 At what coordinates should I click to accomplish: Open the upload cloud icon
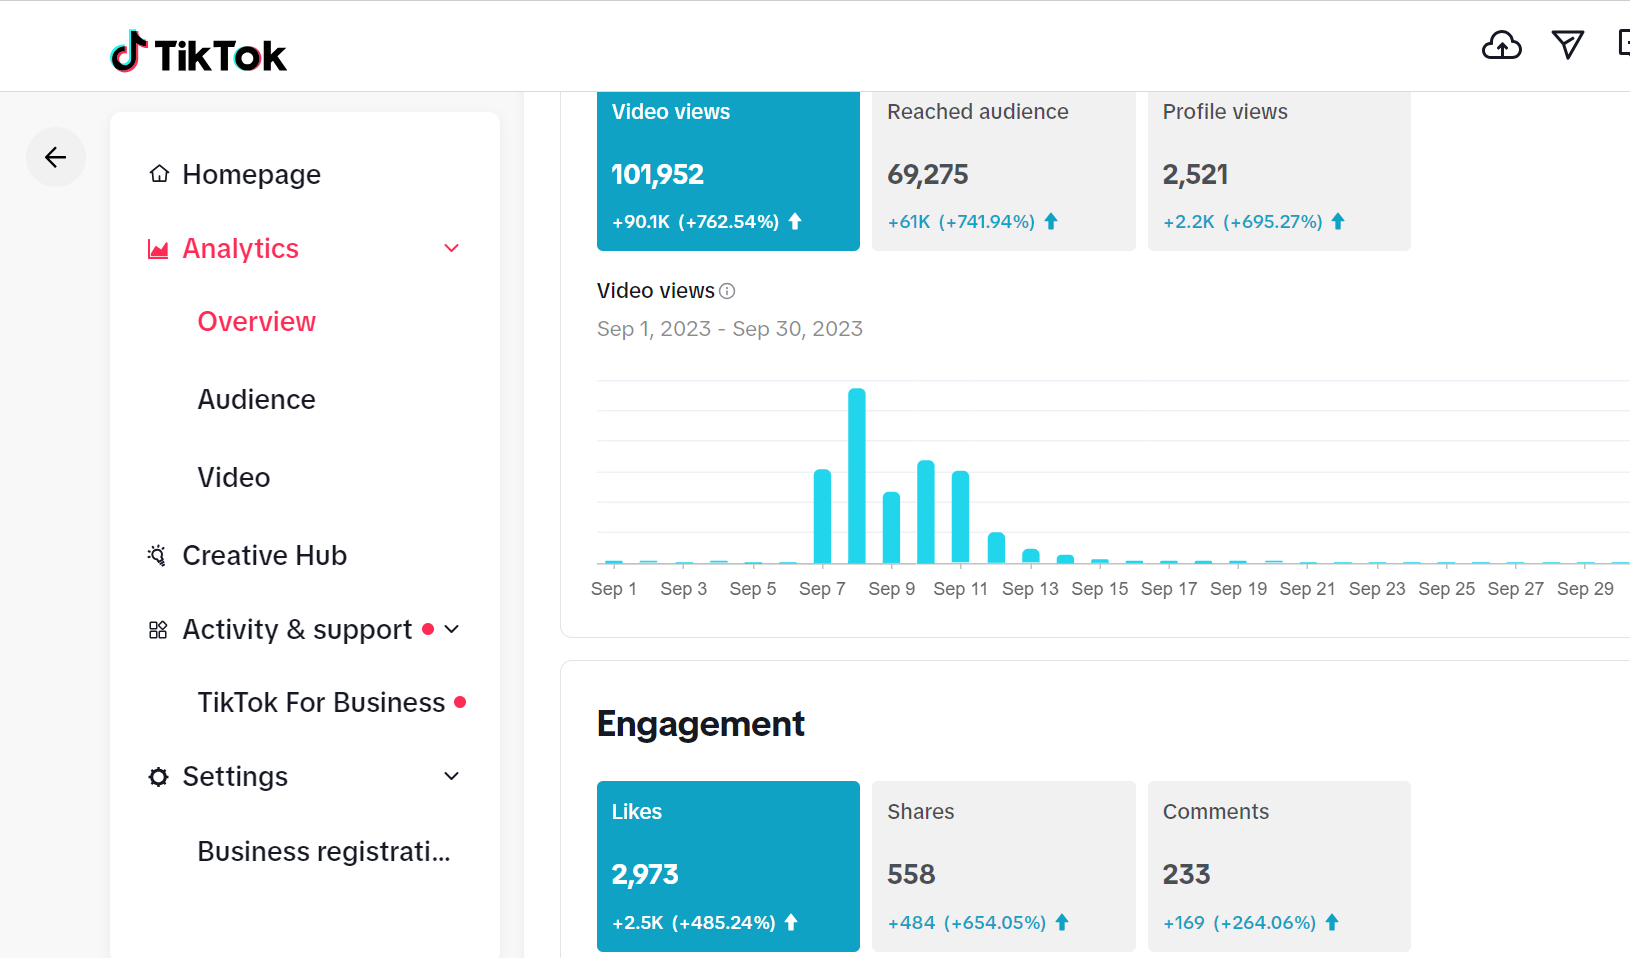[1501, 45]
